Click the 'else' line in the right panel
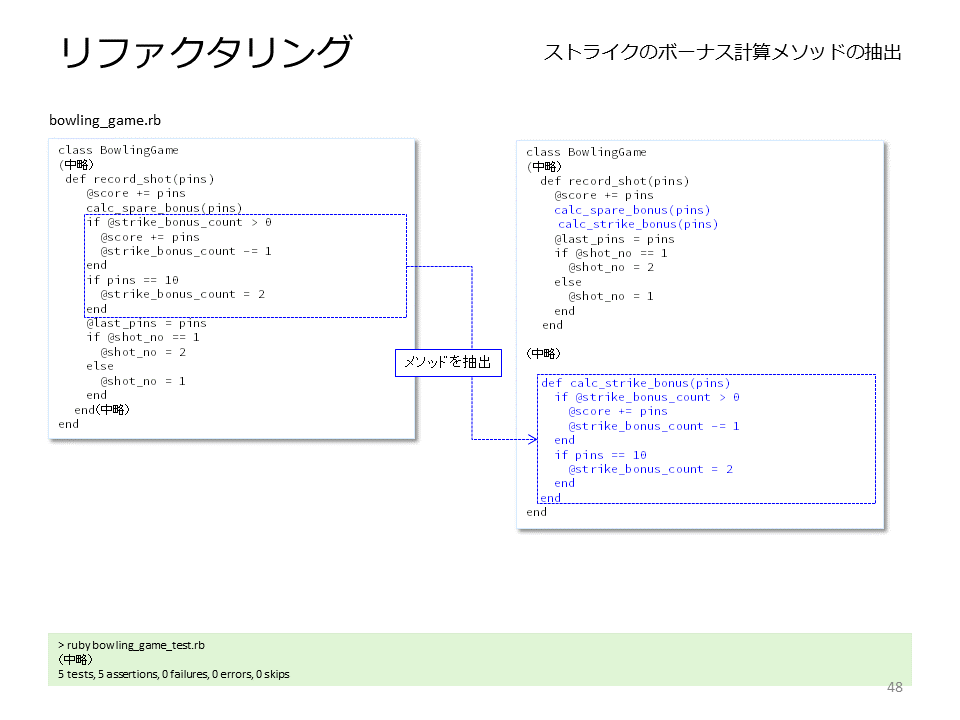The height and width of the screenshot is (720, 960). tap(568, 282)
